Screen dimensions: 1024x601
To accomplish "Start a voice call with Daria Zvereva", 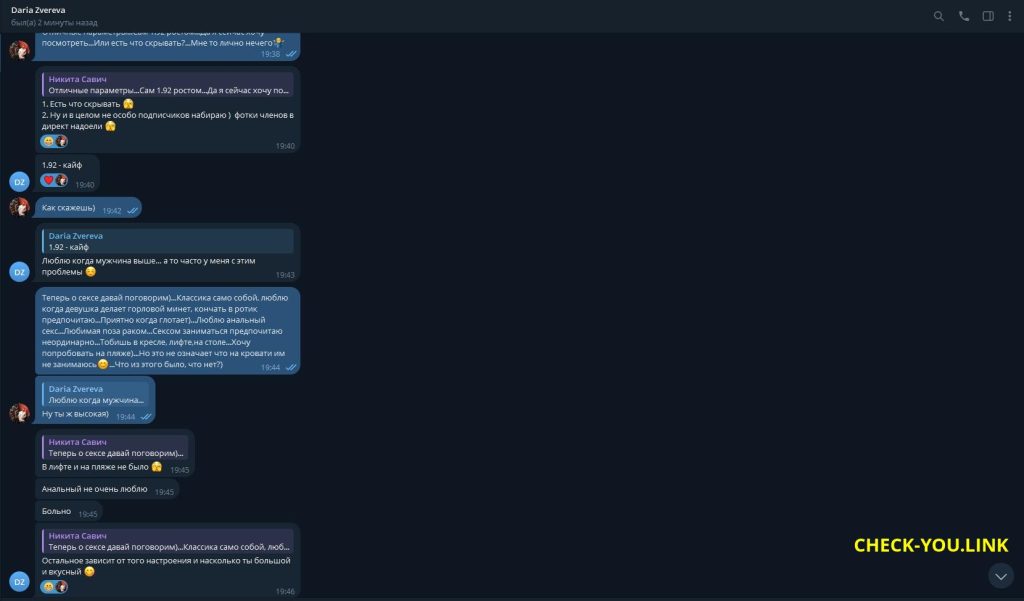I will click(964, 16).
